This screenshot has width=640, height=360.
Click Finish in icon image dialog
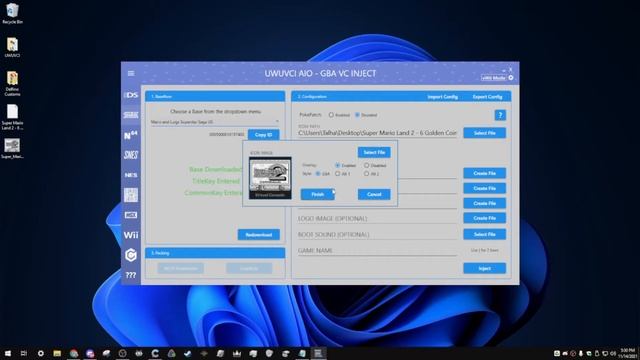(318, 194)
